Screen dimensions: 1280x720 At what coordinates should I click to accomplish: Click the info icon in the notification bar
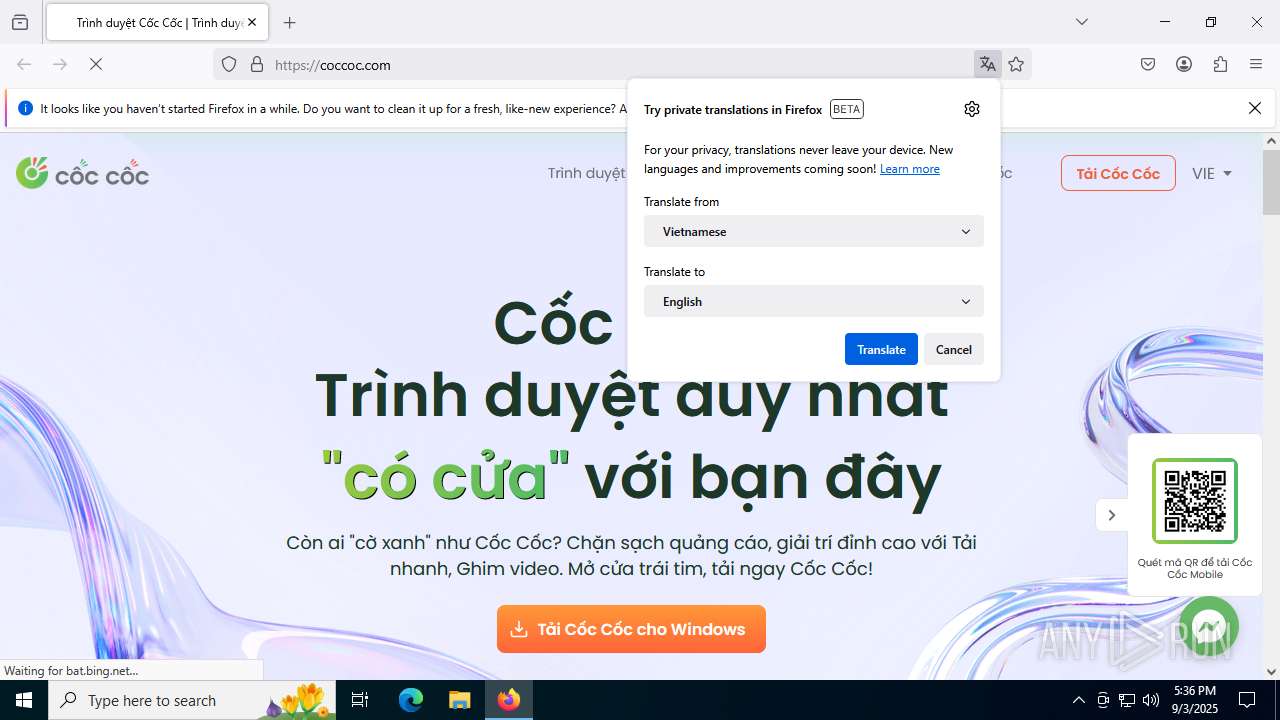pyautogui.click(x=25, y=108)
